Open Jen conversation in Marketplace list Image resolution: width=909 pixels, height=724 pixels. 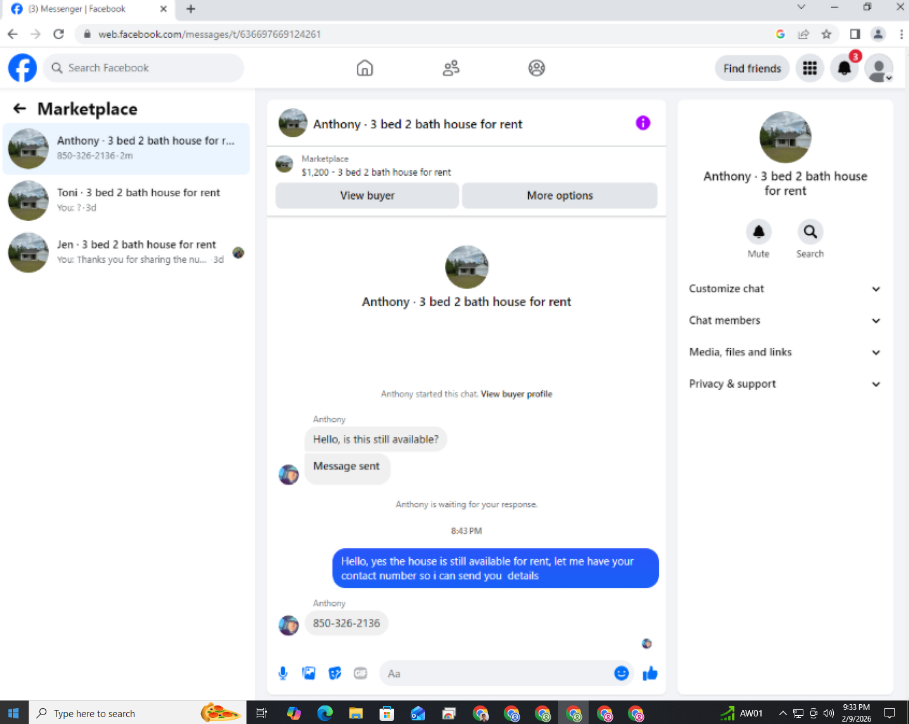click(x=126, y=252)
